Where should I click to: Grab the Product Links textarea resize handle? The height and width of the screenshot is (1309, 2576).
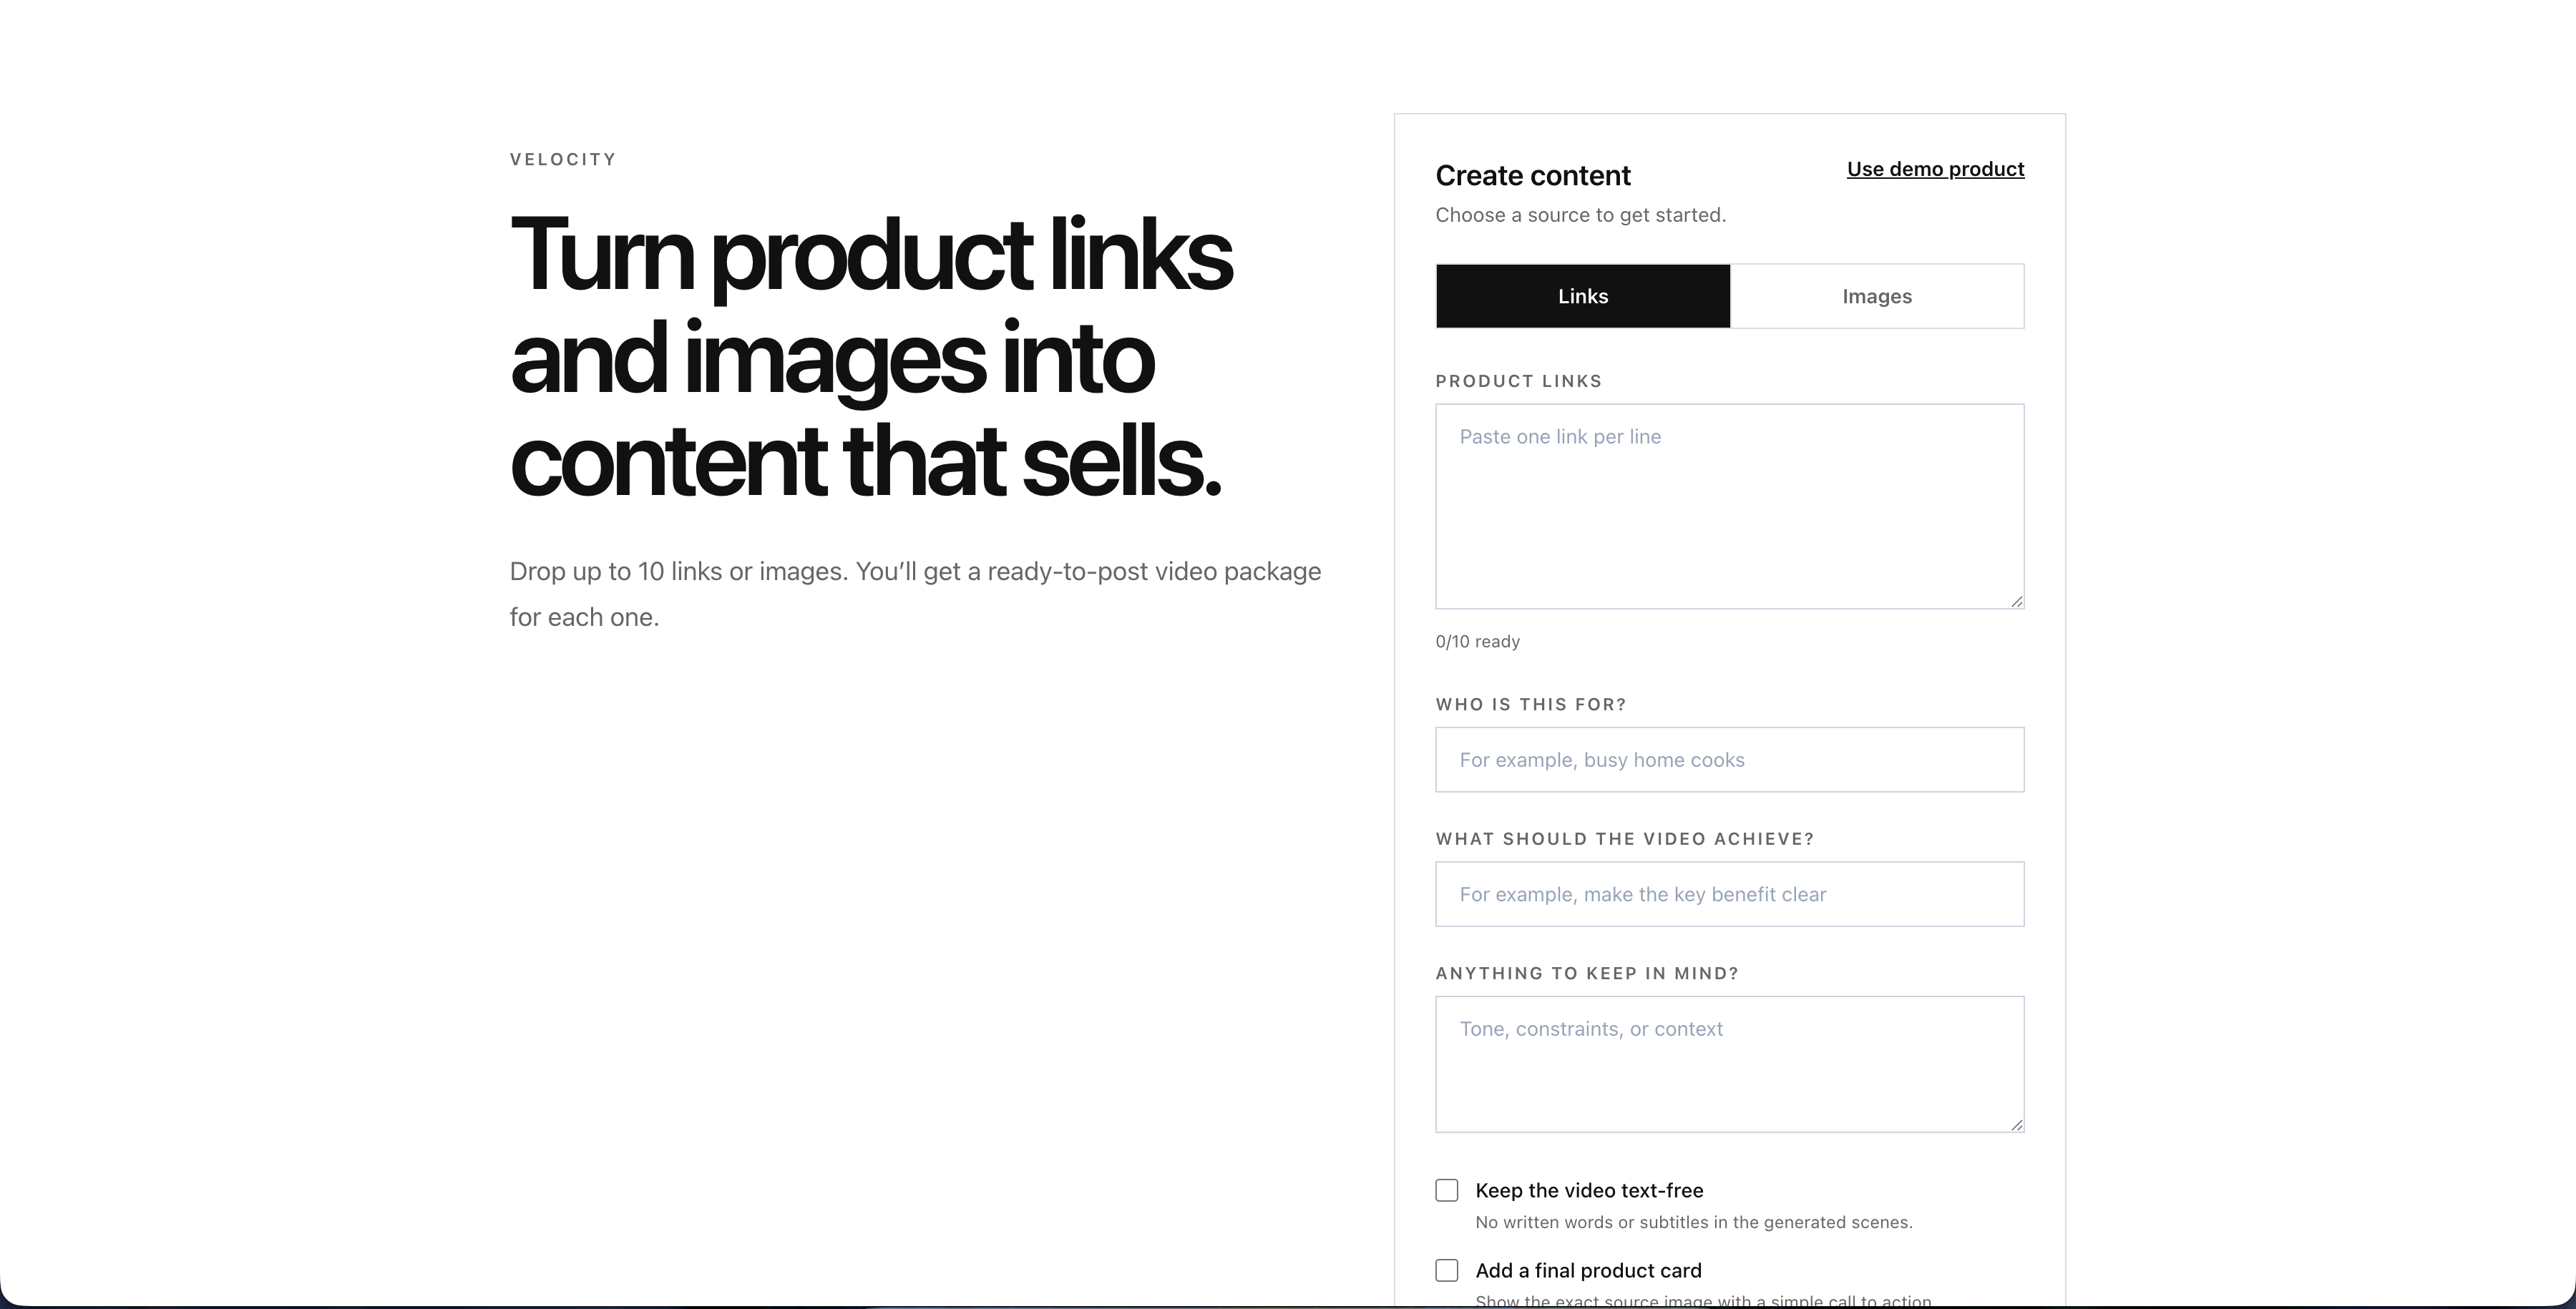2016,600
